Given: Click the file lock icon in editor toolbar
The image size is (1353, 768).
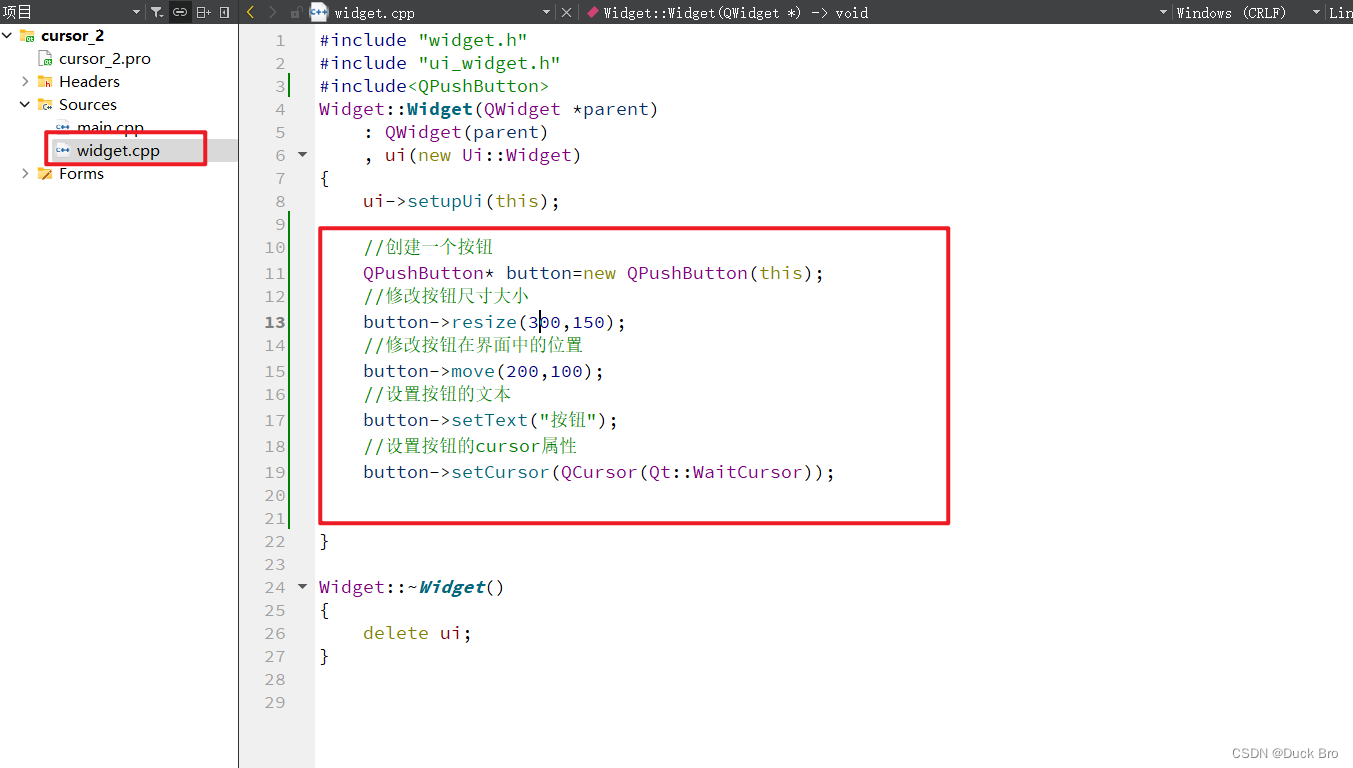Looking at the screenshot, I should coord(295,13).
